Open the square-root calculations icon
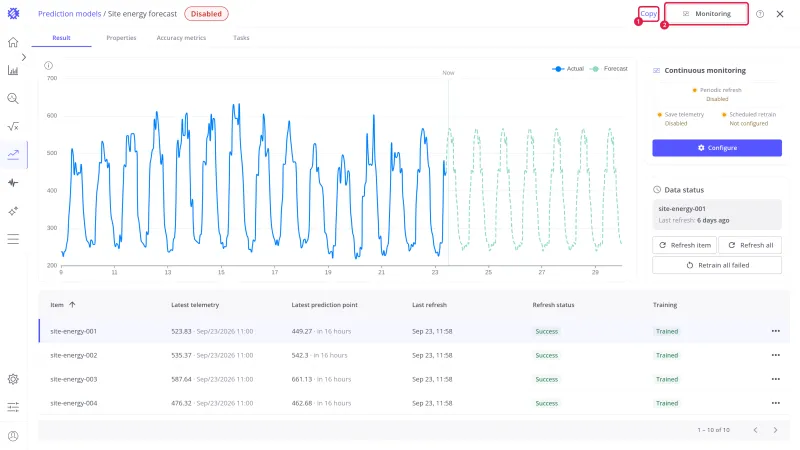 coord(13,127)
